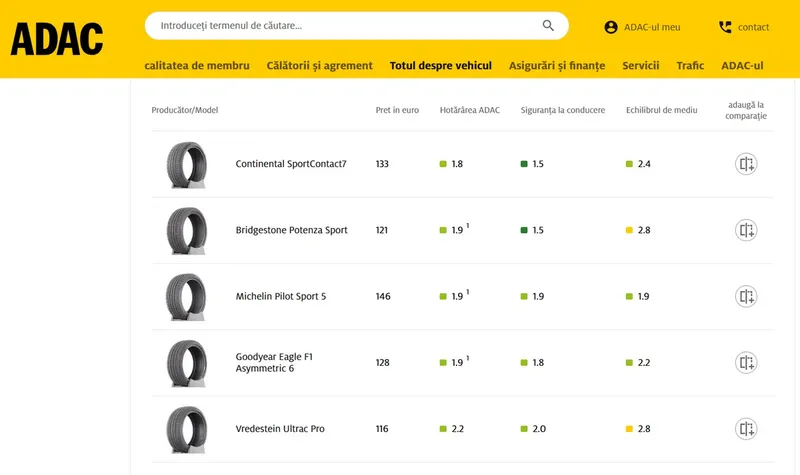Viewport: 800px width, 475px height.
Task: Click the 'Producător/Model' column header
Action: [185, 110]
